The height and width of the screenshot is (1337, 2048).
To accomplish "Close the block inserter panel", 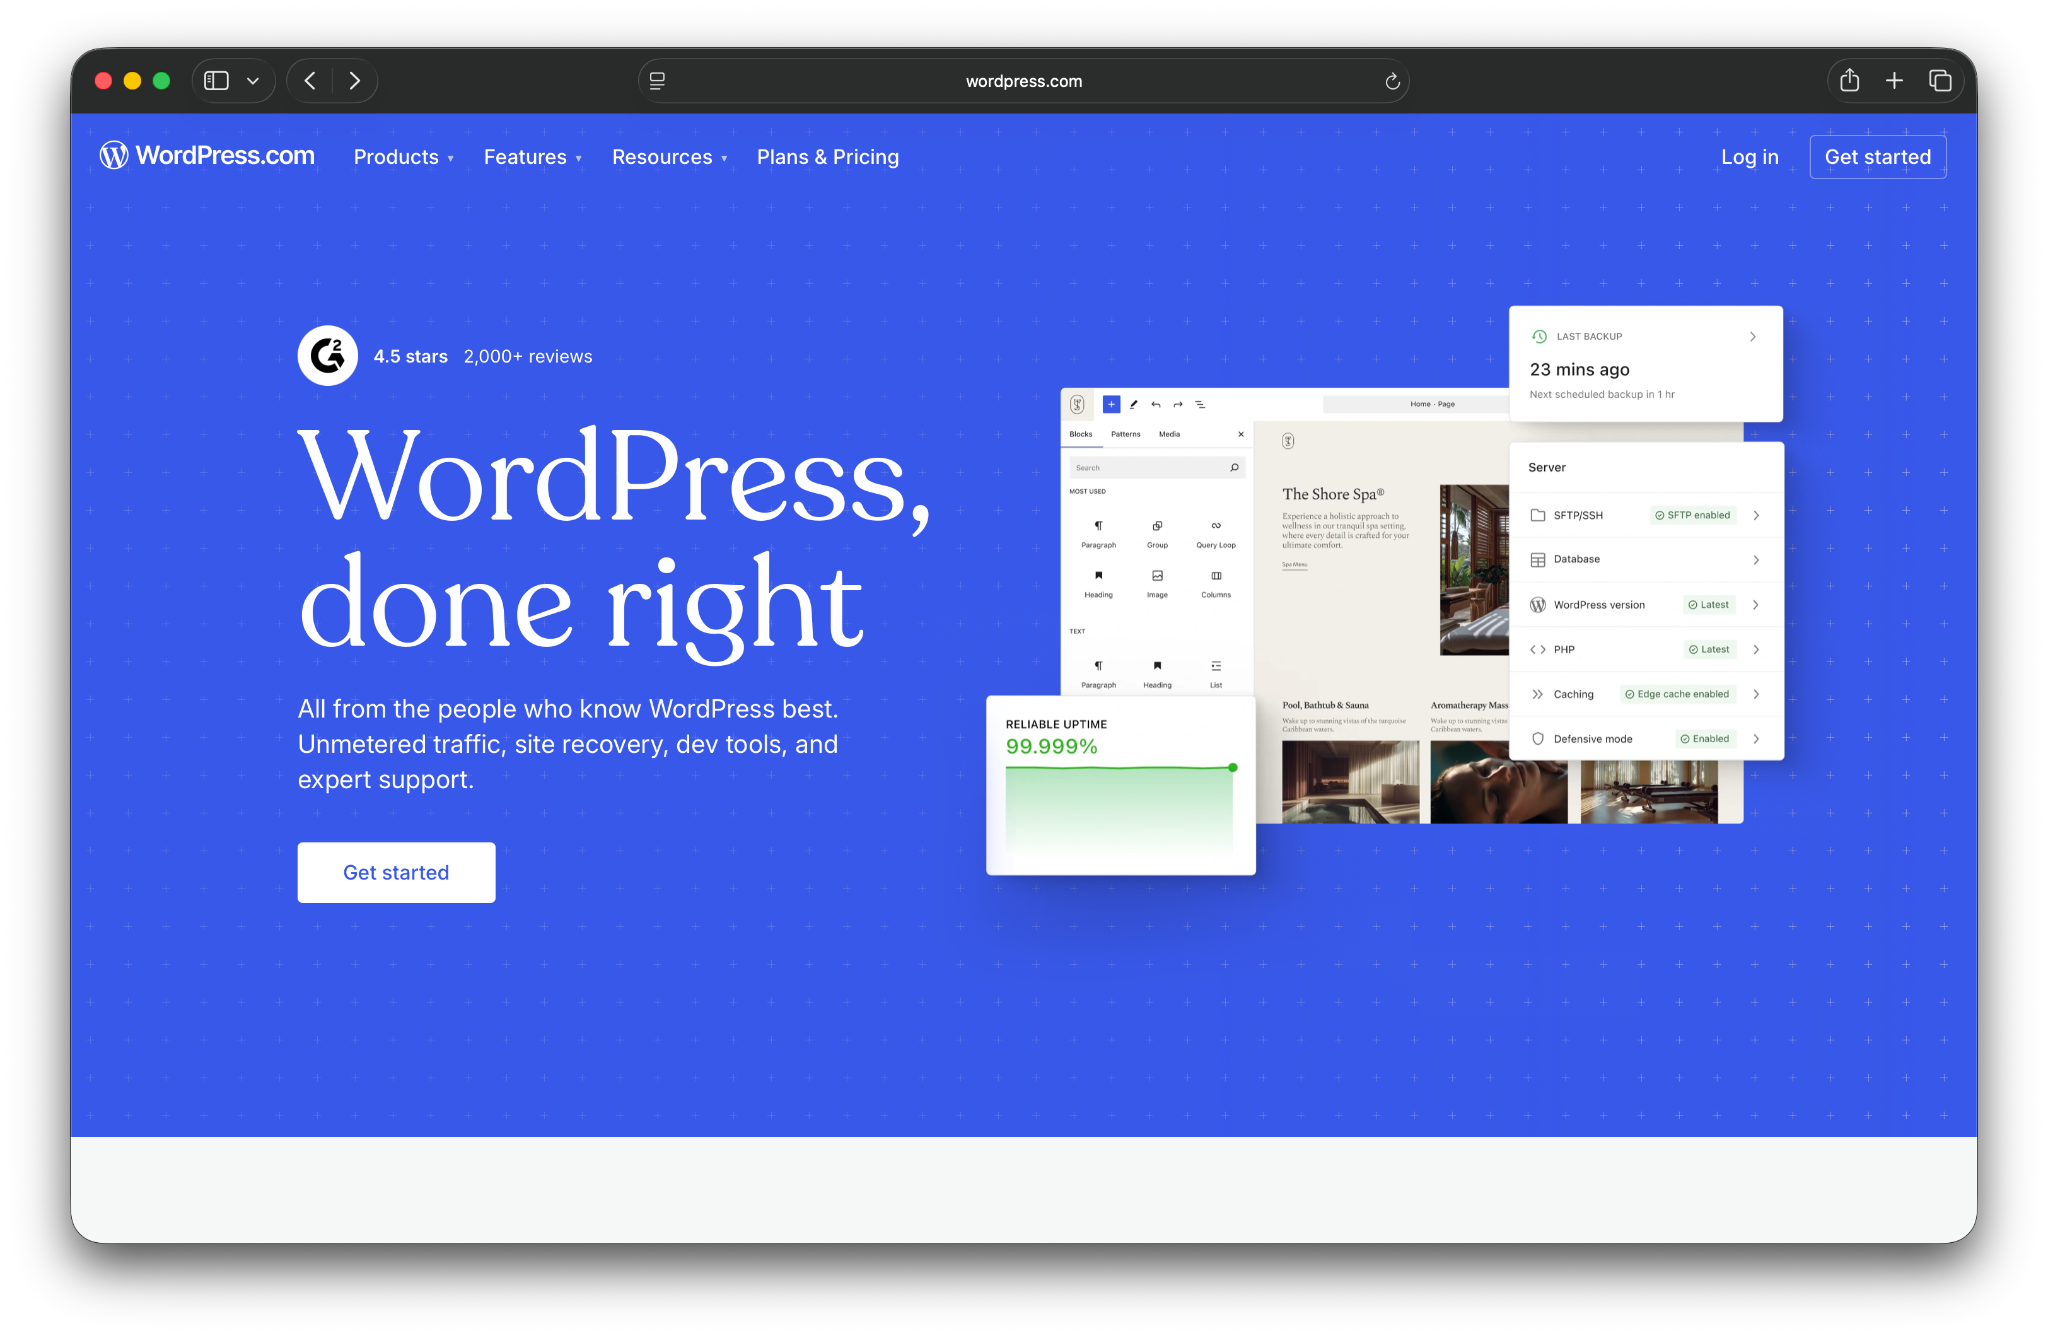I will [1241, 434].
